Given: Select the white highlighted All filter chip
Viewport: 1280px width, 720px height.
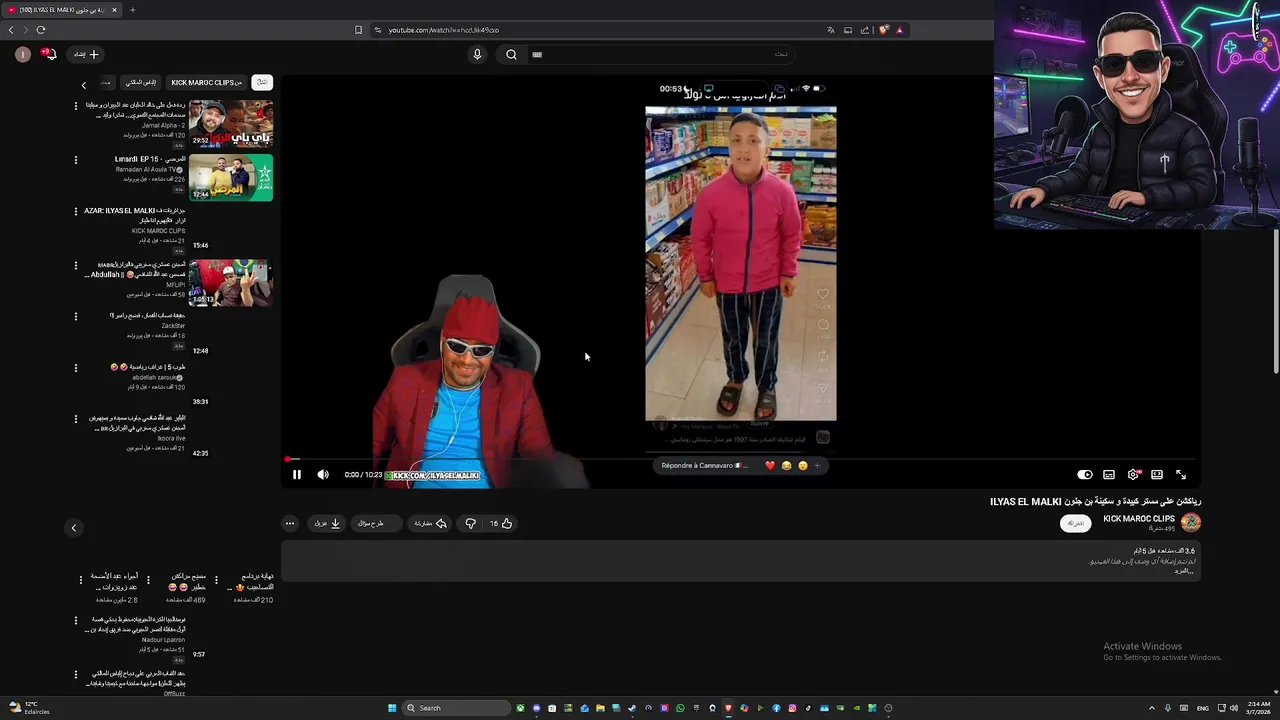Looking at the screenshot, I should [262, 82].
